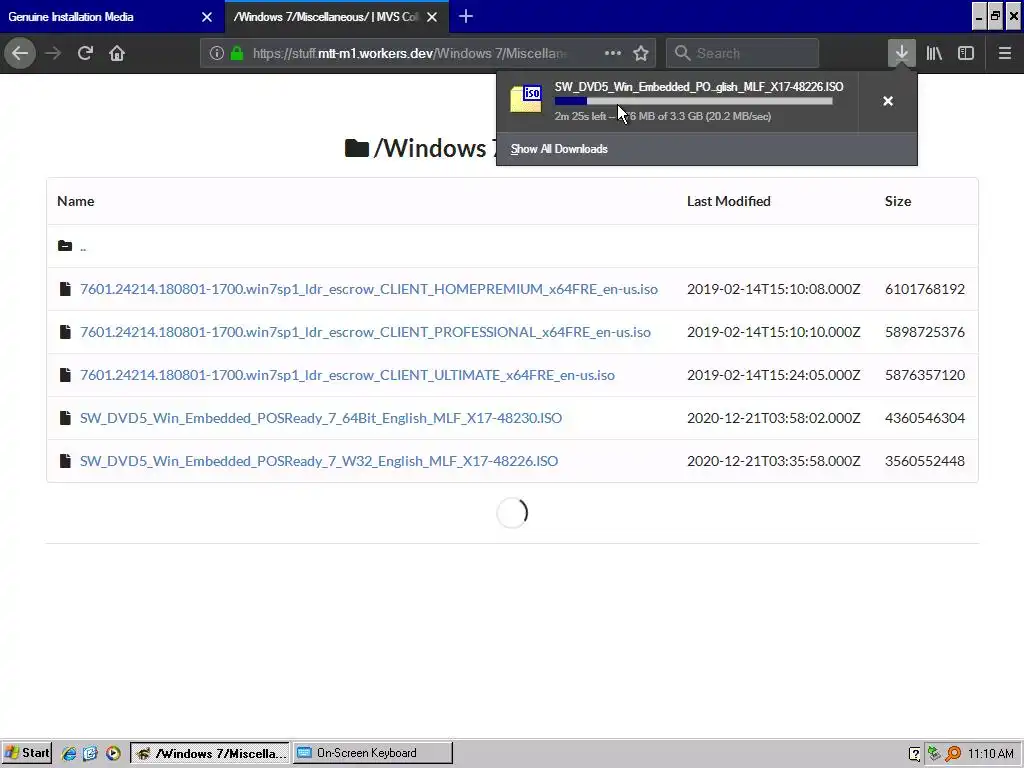Open a new browser tab
The height and width of the screenshot is (768, 1024).
click(x=466, y=16)
